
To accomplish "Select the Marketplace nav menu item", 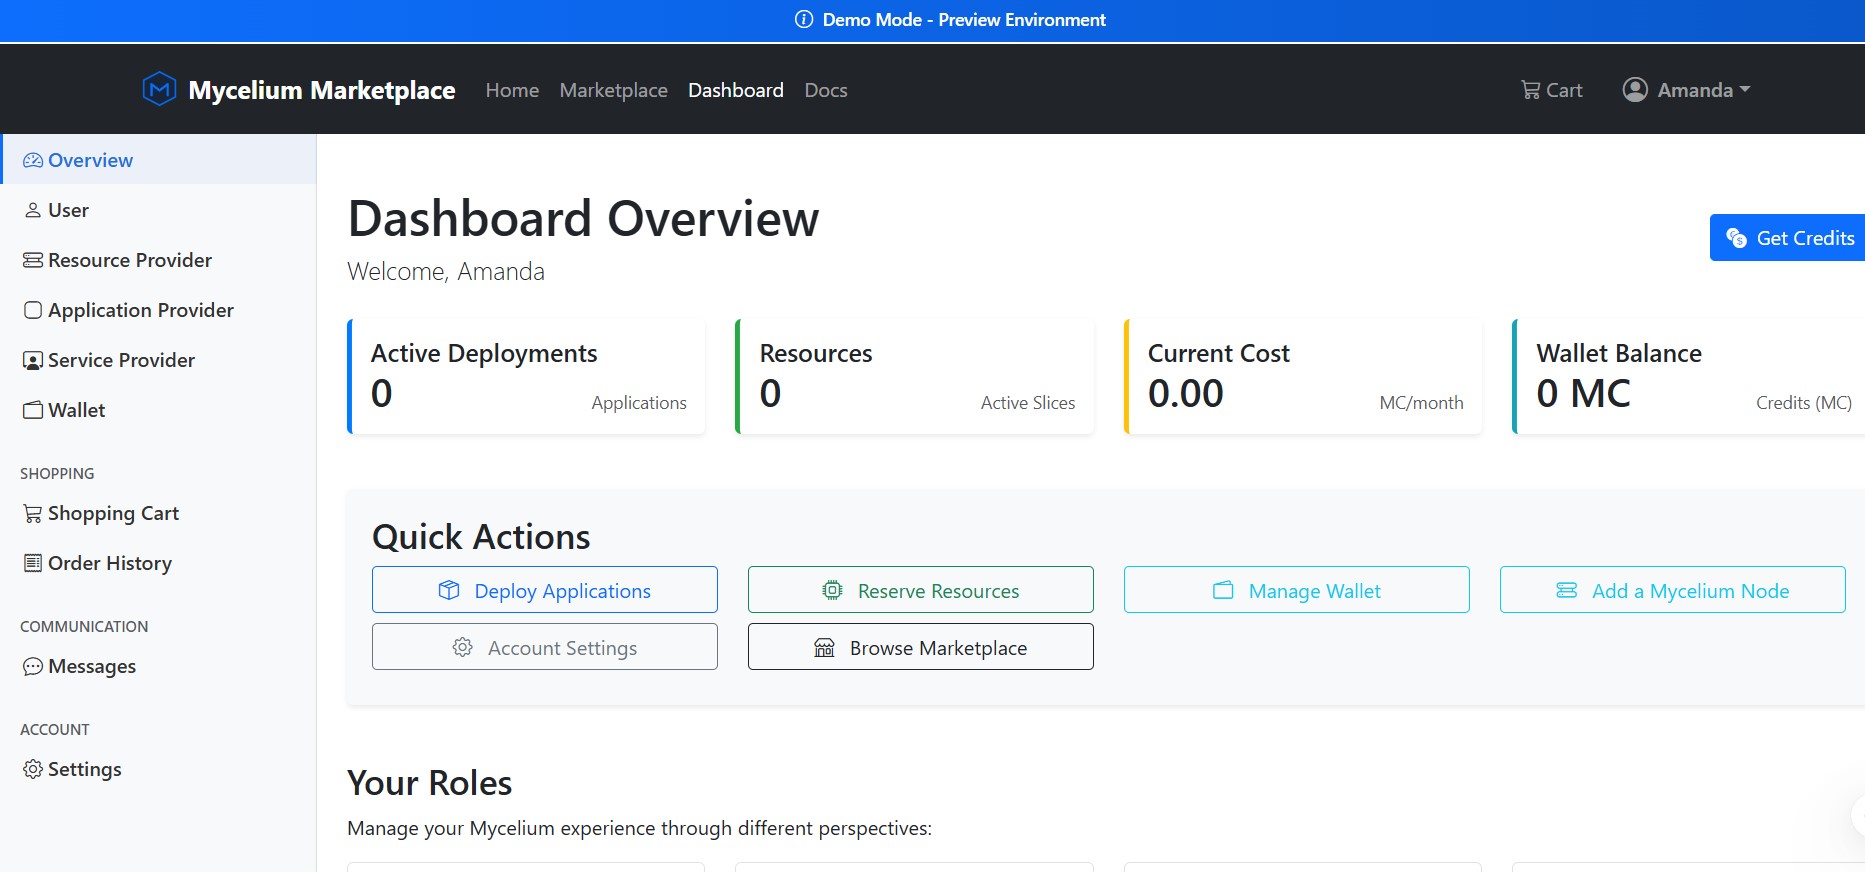I will (x=613, y=90).
